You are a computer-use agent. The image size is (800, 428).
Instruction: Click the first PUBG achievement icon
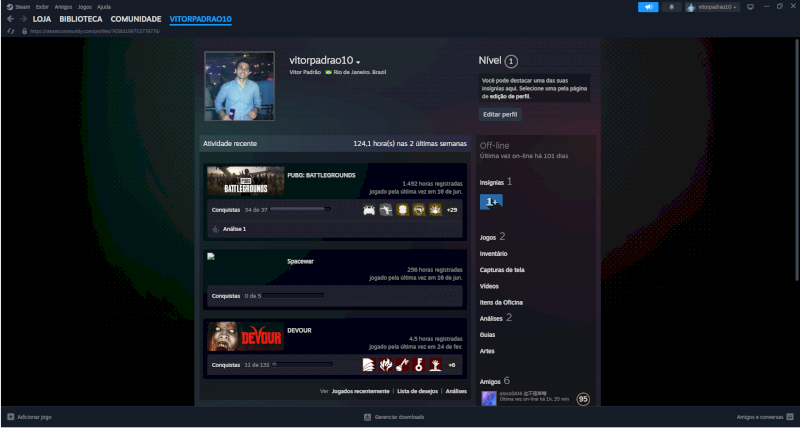click(x=369, y=210)
